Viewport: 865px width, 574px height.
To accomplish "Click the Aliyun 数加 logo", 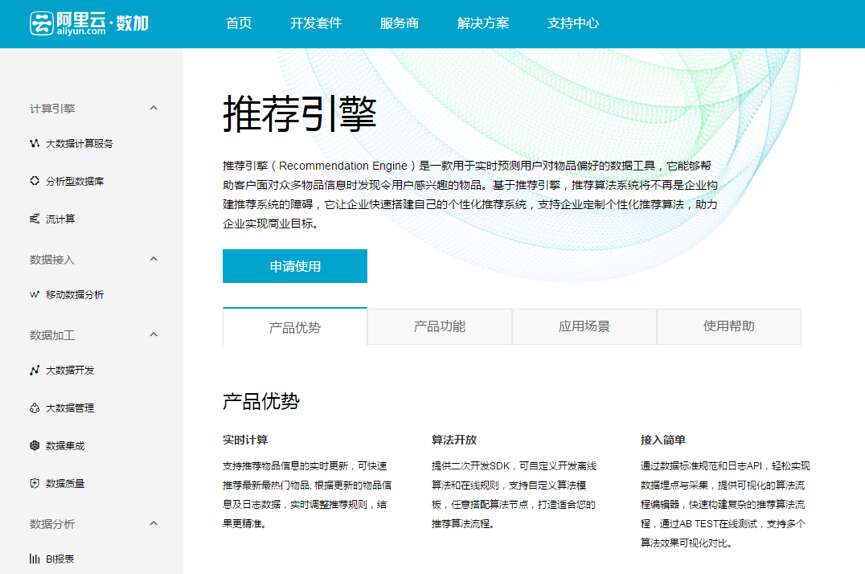I will click(x=89, y=23).
